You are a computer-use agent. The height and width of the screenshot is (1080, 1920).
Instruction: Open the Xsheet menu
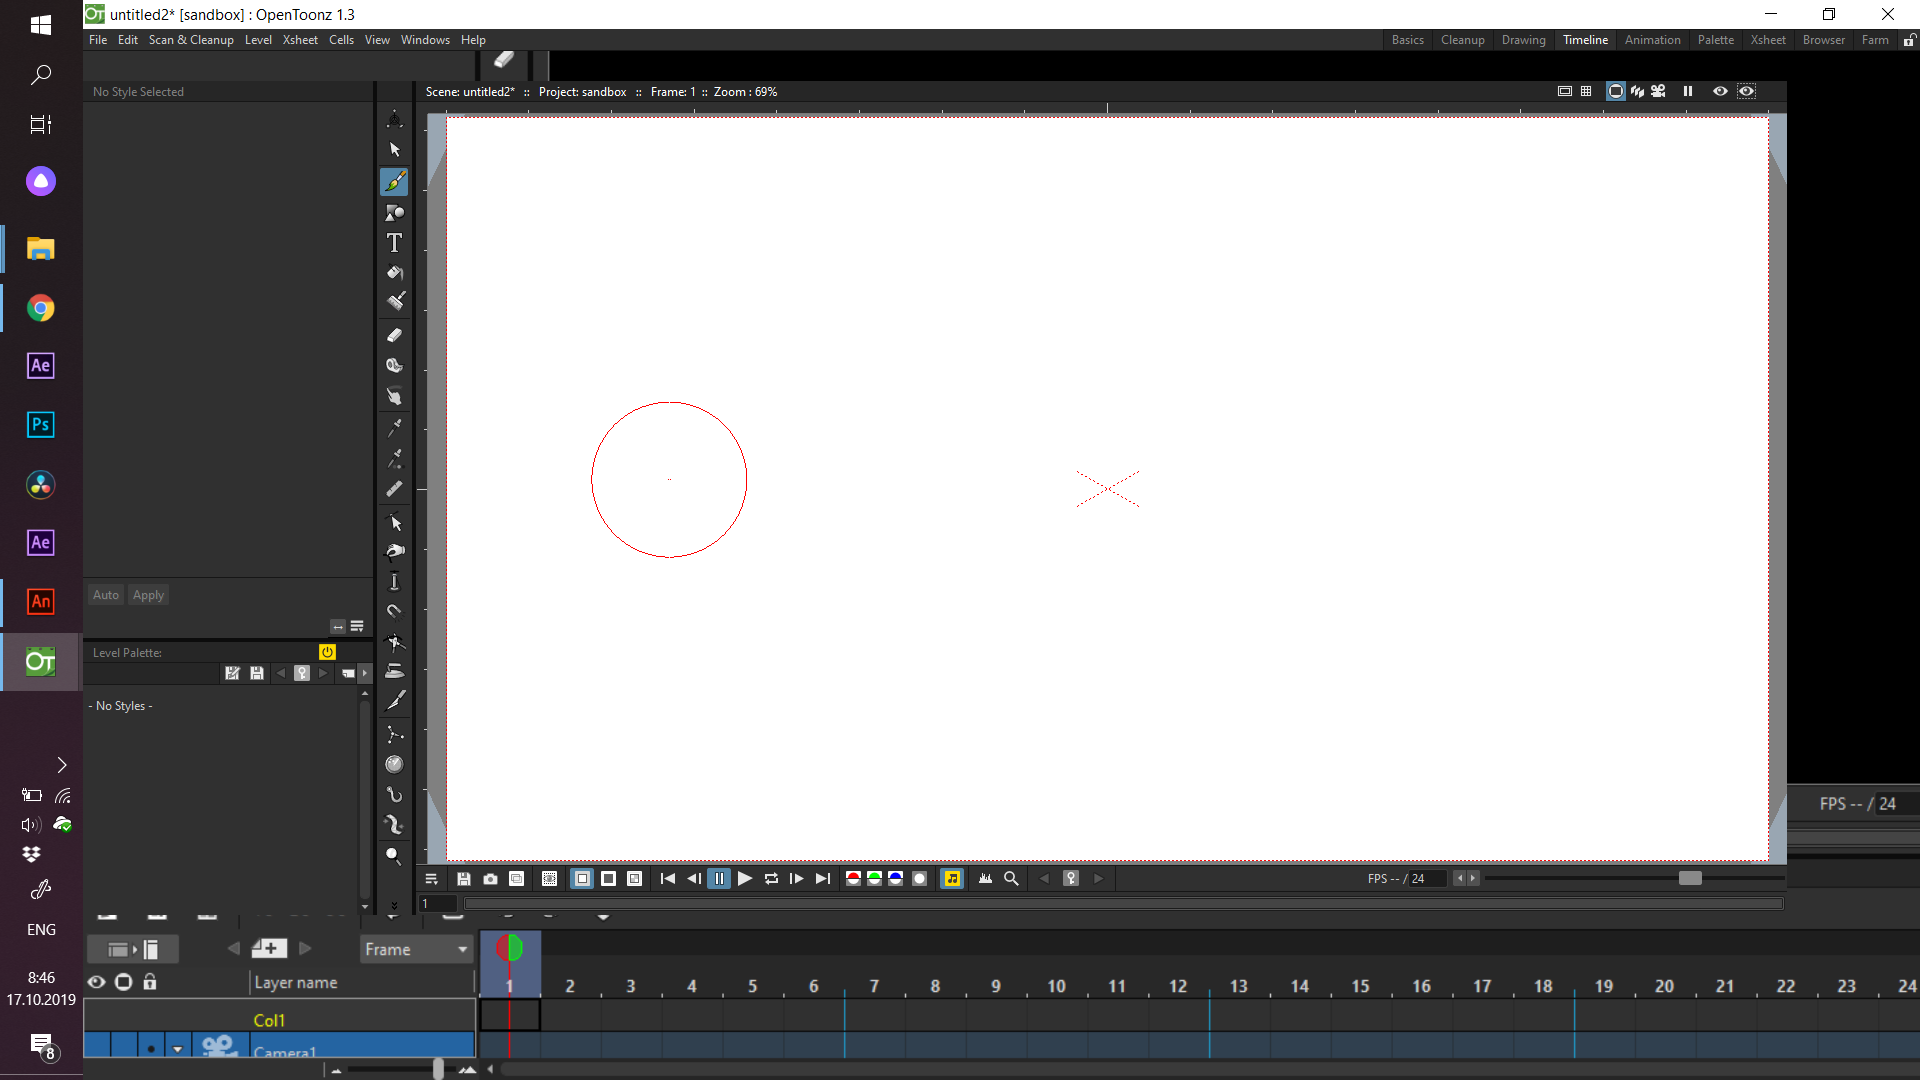pyautogui.click(x=300, y=39)
